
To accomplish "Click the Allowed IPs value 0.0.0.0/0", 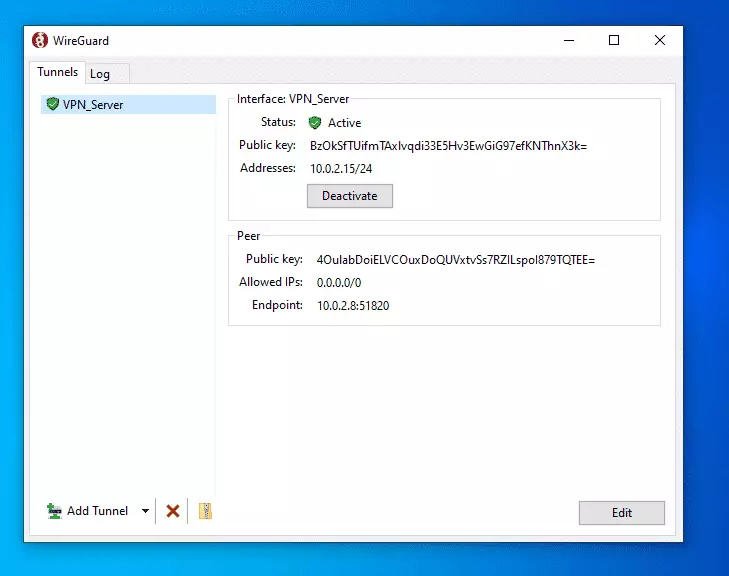I will 339,283.
